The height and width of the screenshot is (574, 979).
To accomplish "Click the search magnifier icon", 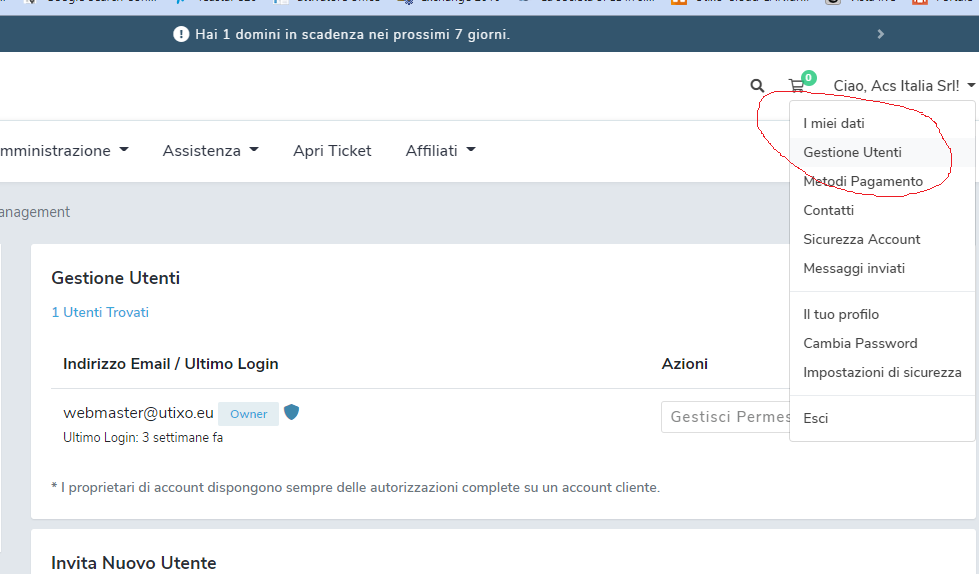I will click(x=757, y=86).
